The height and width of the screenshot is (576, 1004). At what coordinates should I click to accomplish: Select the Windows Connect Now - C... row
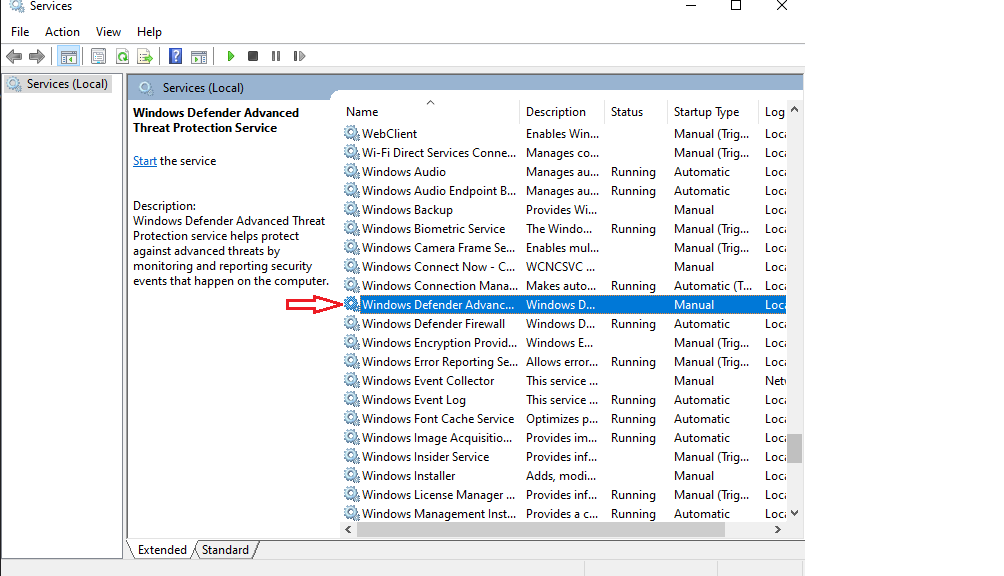tap(565, 266)
